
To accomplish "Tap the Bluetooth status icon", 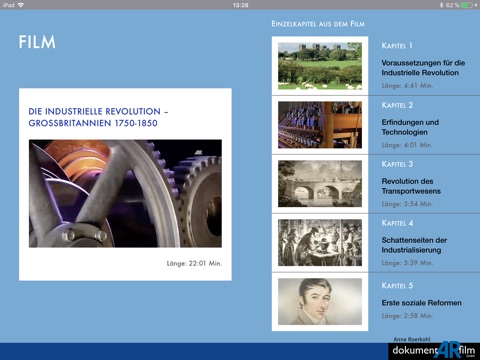I will click(441, 5).
